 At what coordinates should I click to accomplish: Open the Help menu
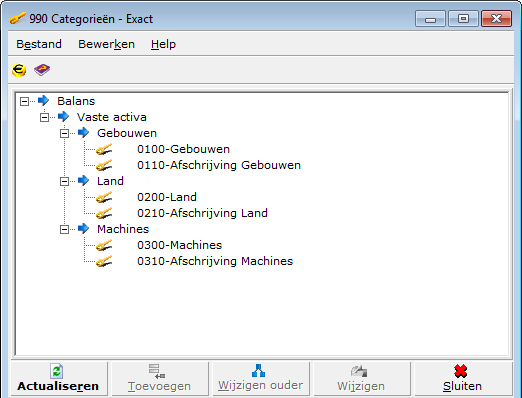[163, 44]
